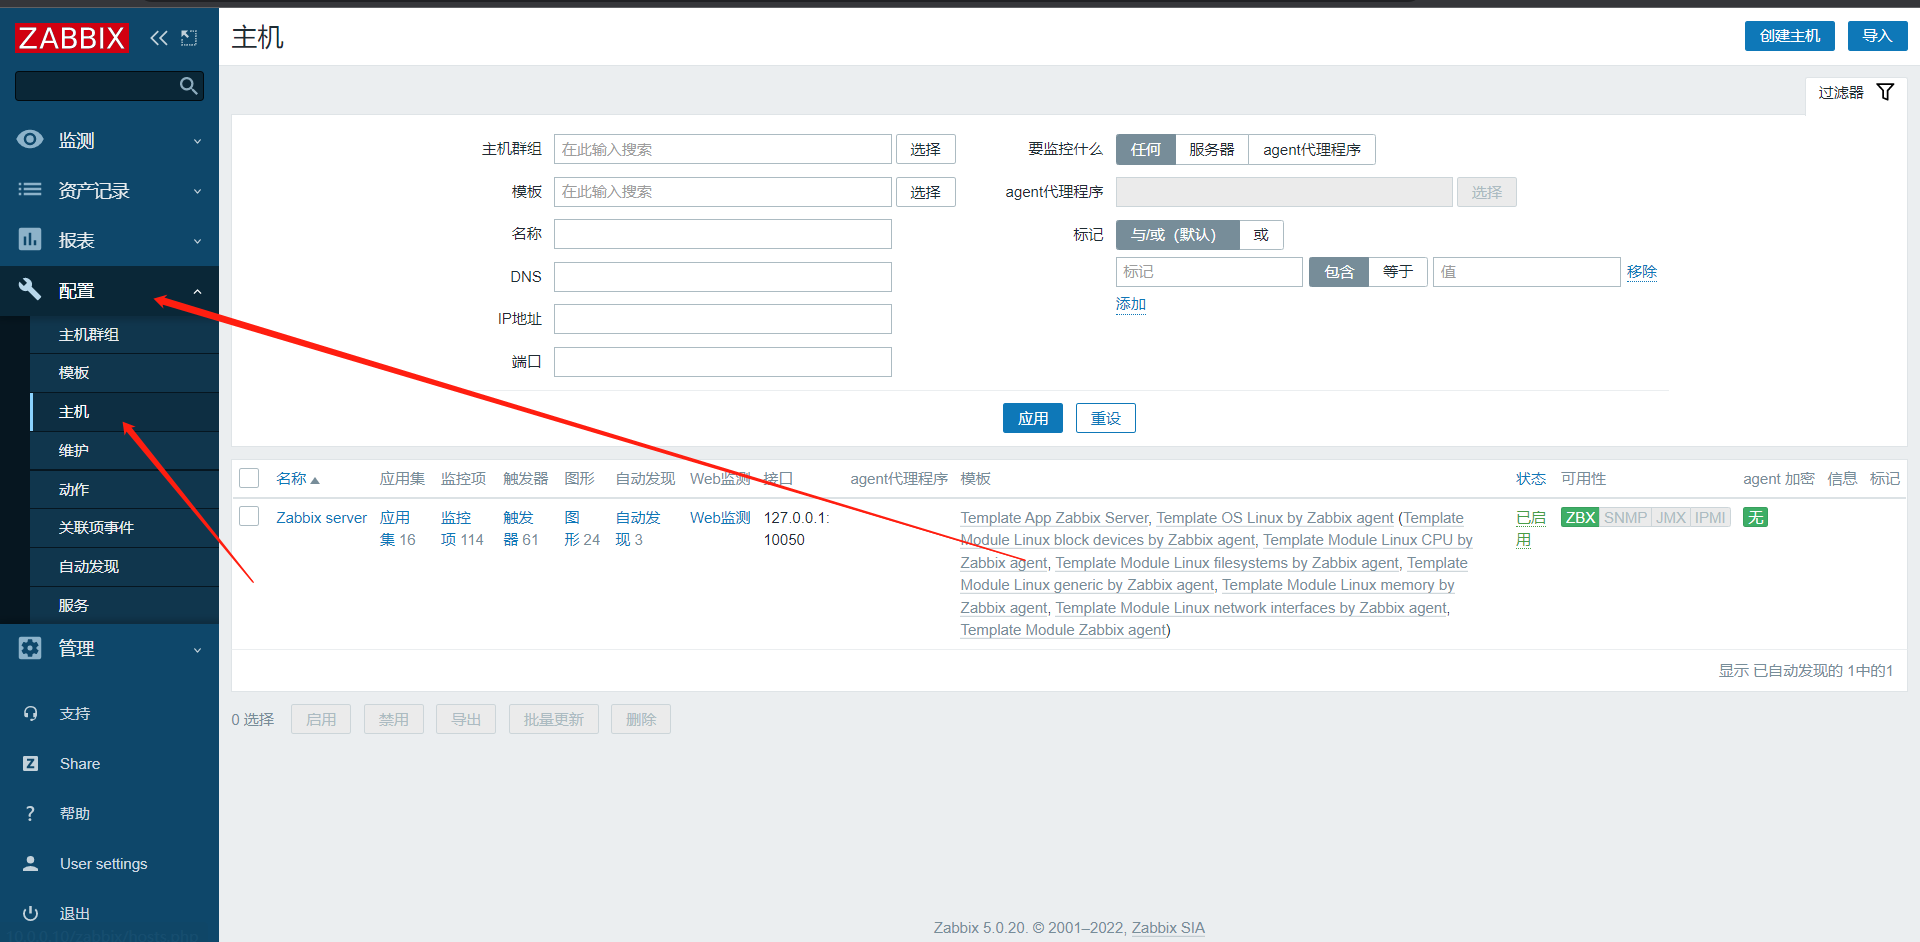This screenshot has height=942, width=1920.
Task: Click the 移除 tag link
Action: 1642,272
